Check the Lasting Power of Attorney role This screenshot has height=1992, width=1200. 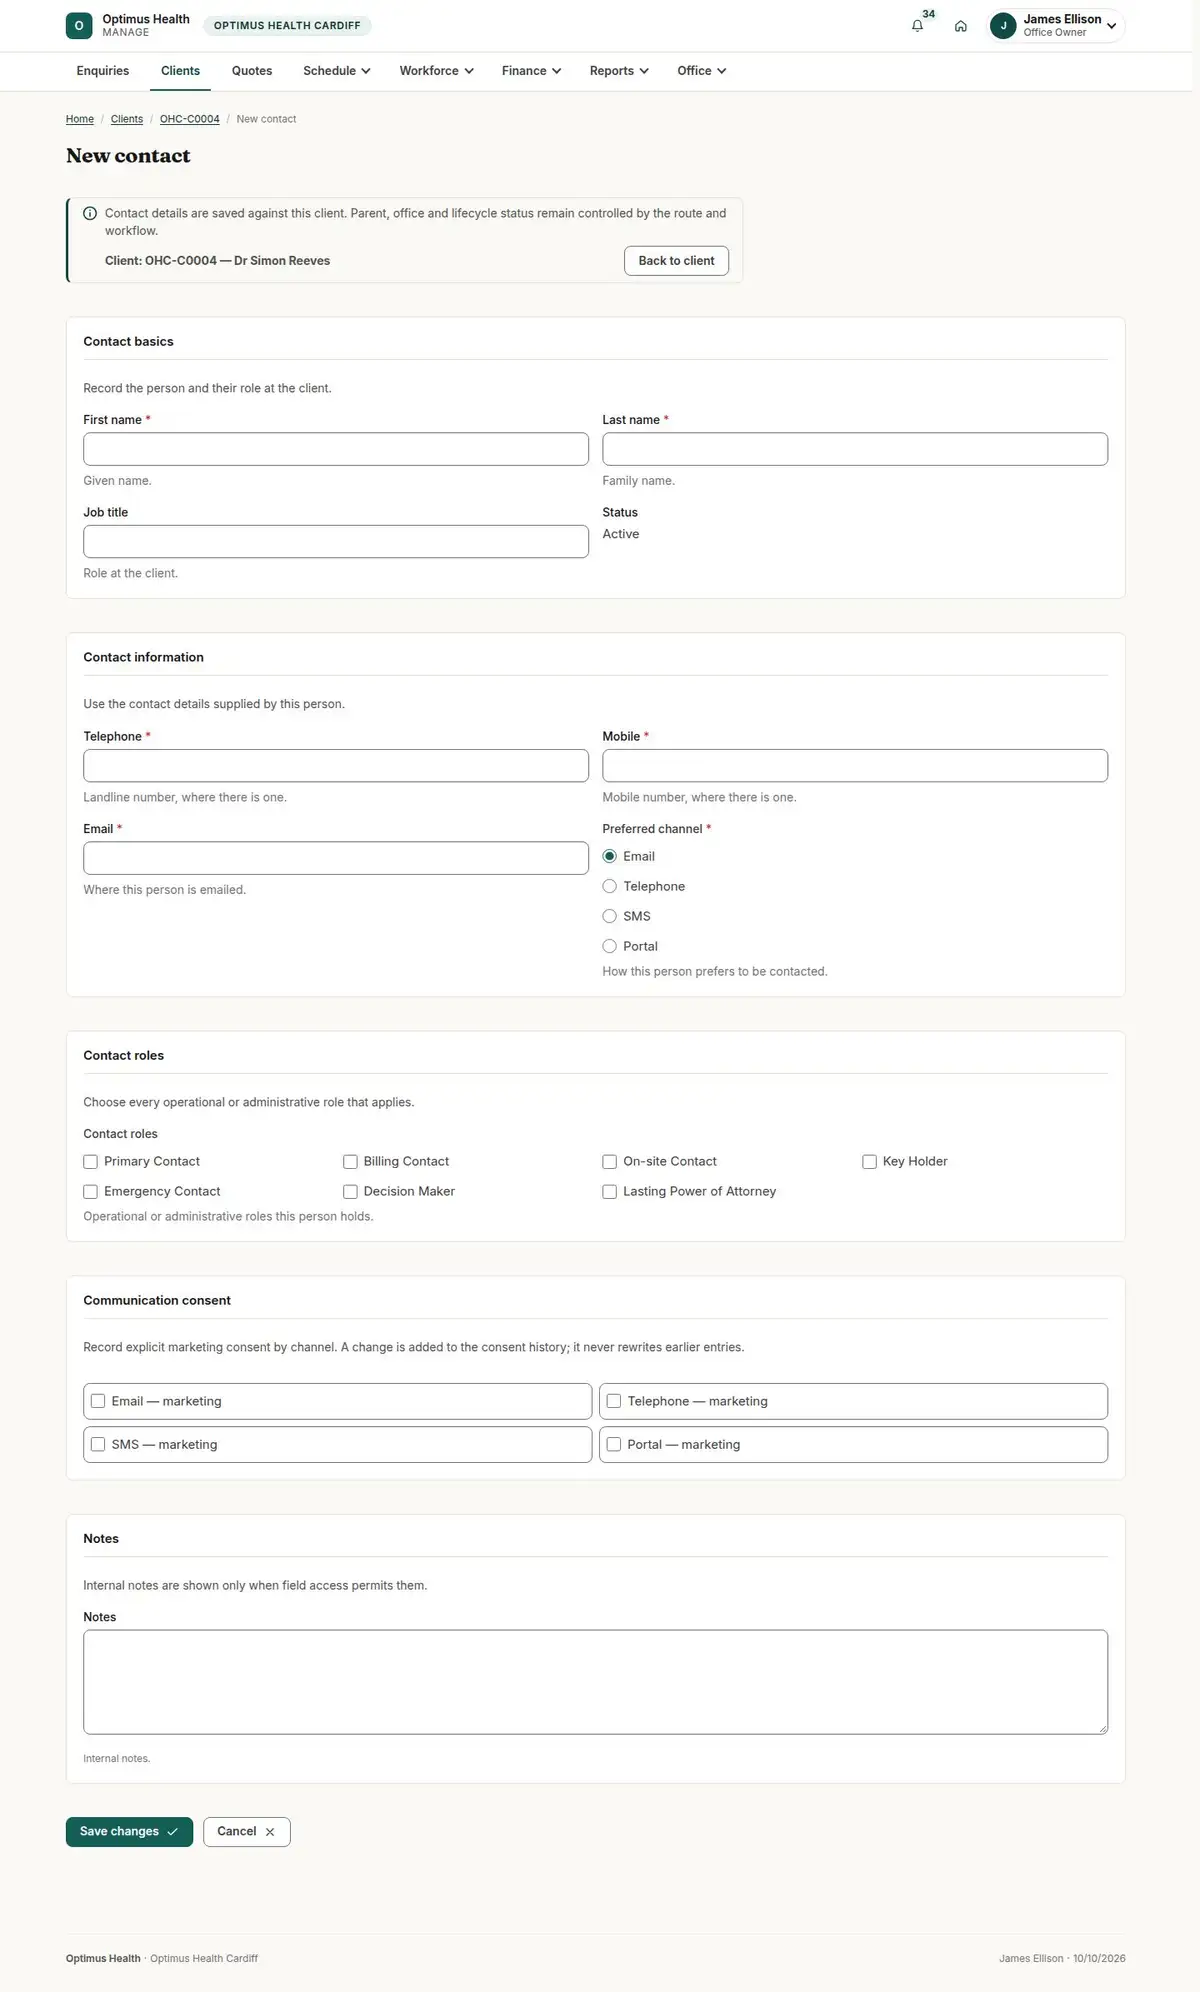coord(609,1191)
